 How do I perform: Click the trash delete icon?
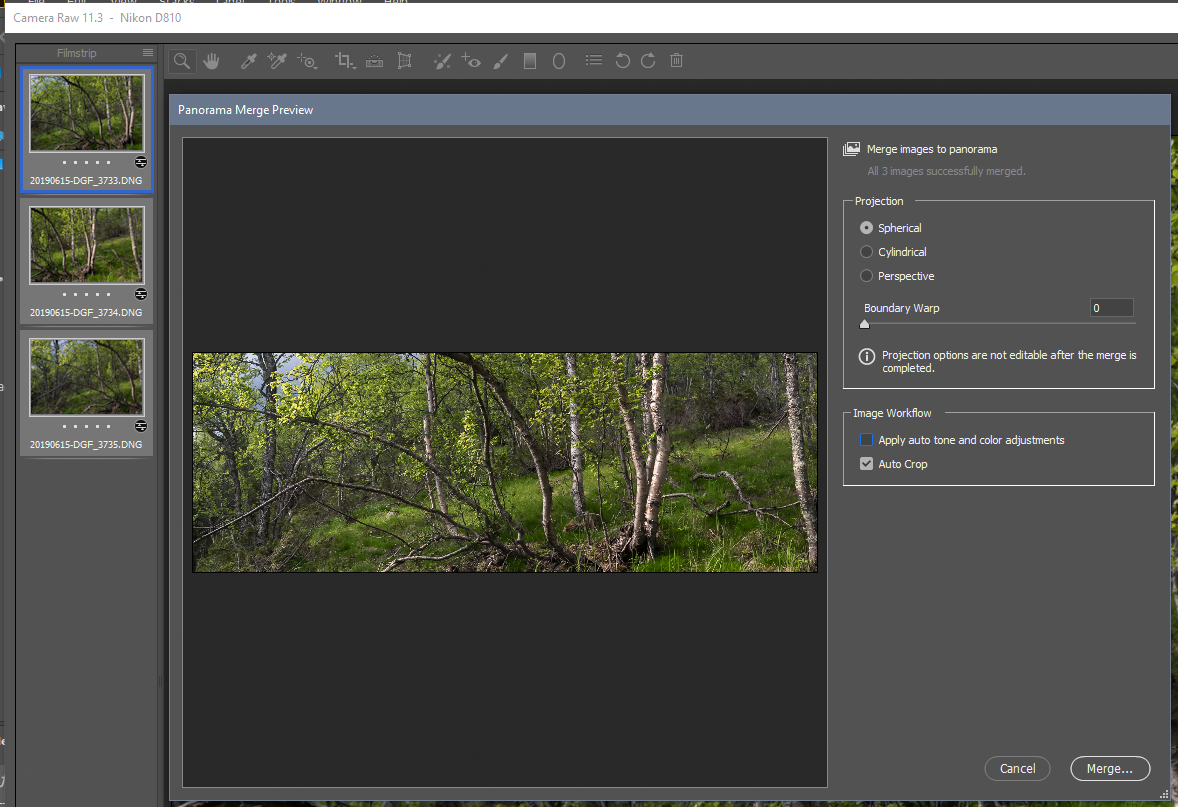pyautogui.click(x=676, y=61)
